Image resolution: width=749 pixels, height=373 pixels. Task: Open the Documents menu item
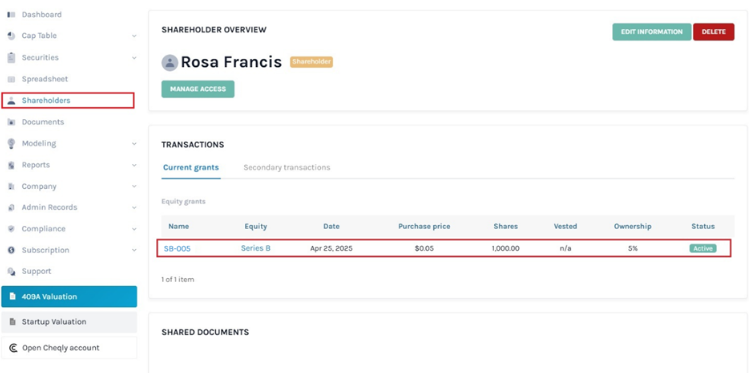coord(43,122)
